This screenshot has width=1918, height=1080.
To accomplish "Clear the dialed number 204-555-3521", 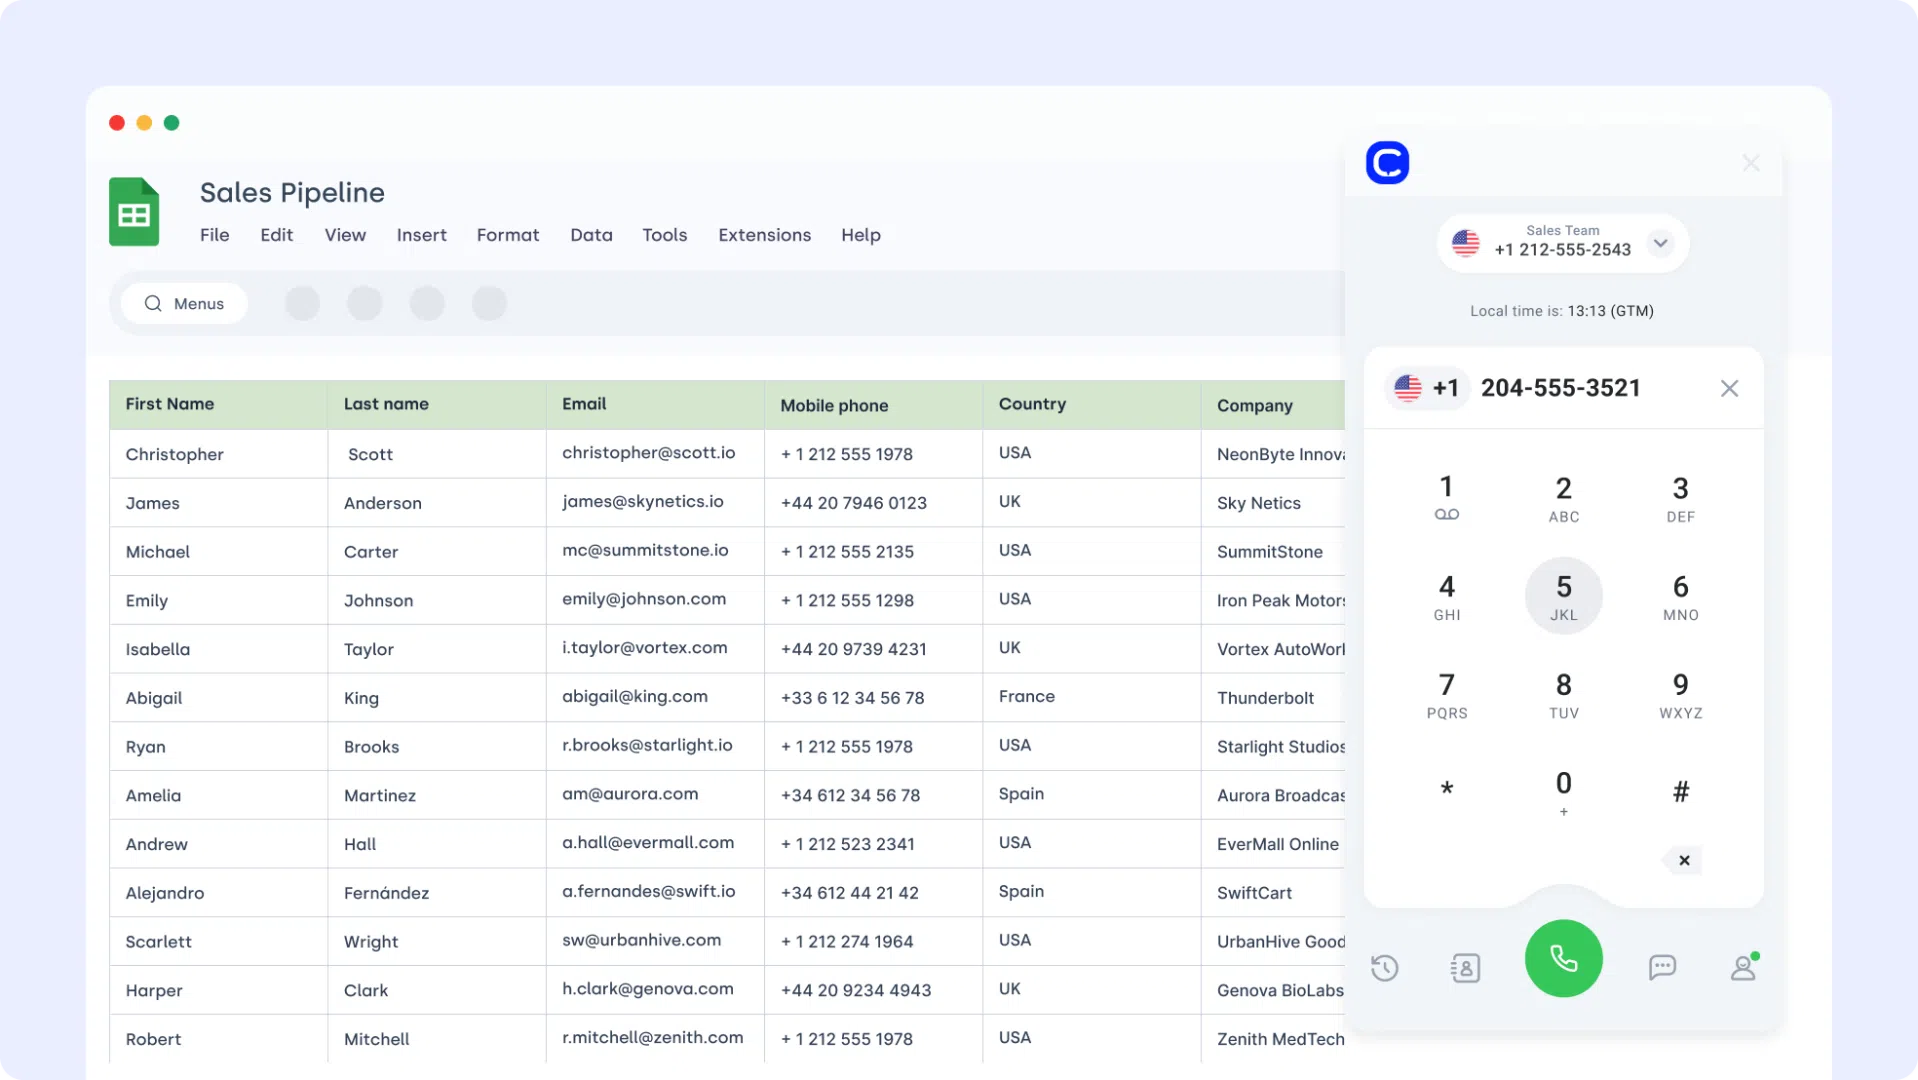I will (x=1729, y=388).
